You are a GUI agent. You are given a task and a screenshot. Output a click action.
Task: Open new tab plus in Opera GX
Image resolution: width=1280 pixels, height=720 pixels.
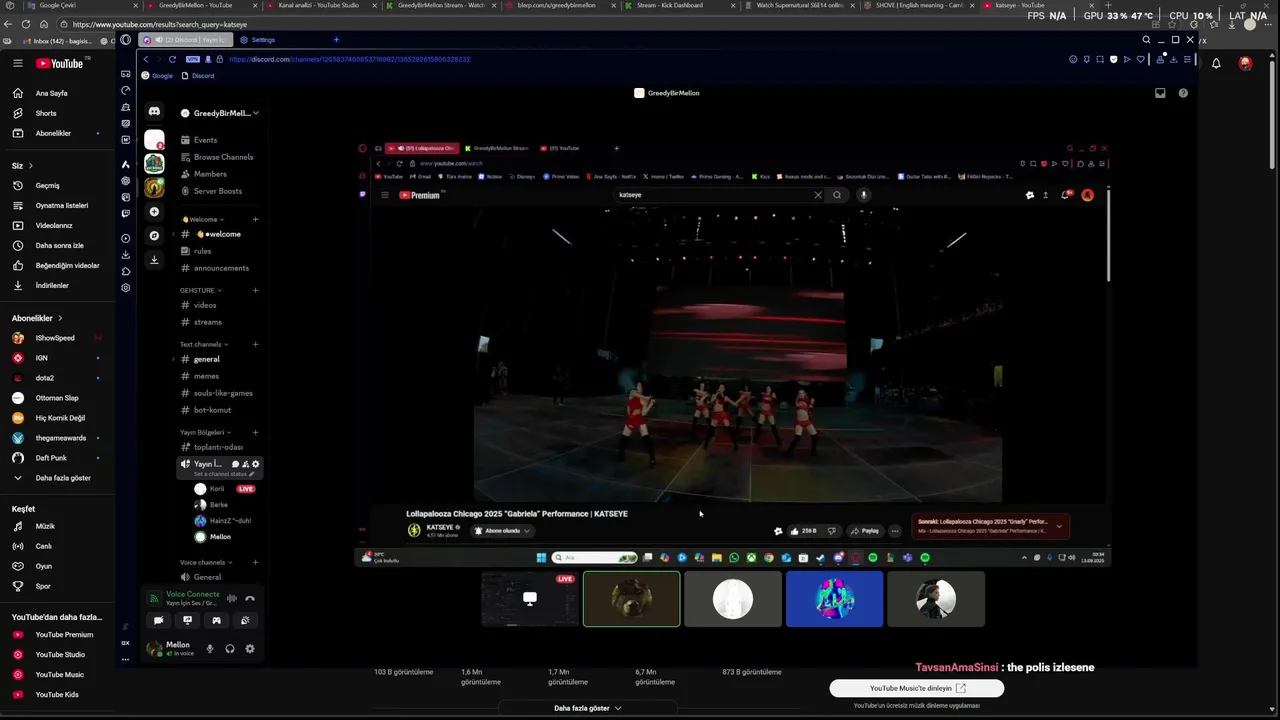click(336, 40)
